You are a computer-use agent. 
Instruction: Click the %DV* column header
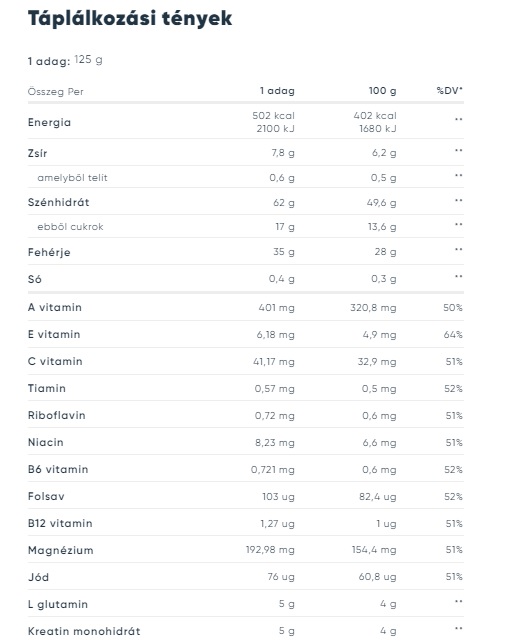[450, 90]
